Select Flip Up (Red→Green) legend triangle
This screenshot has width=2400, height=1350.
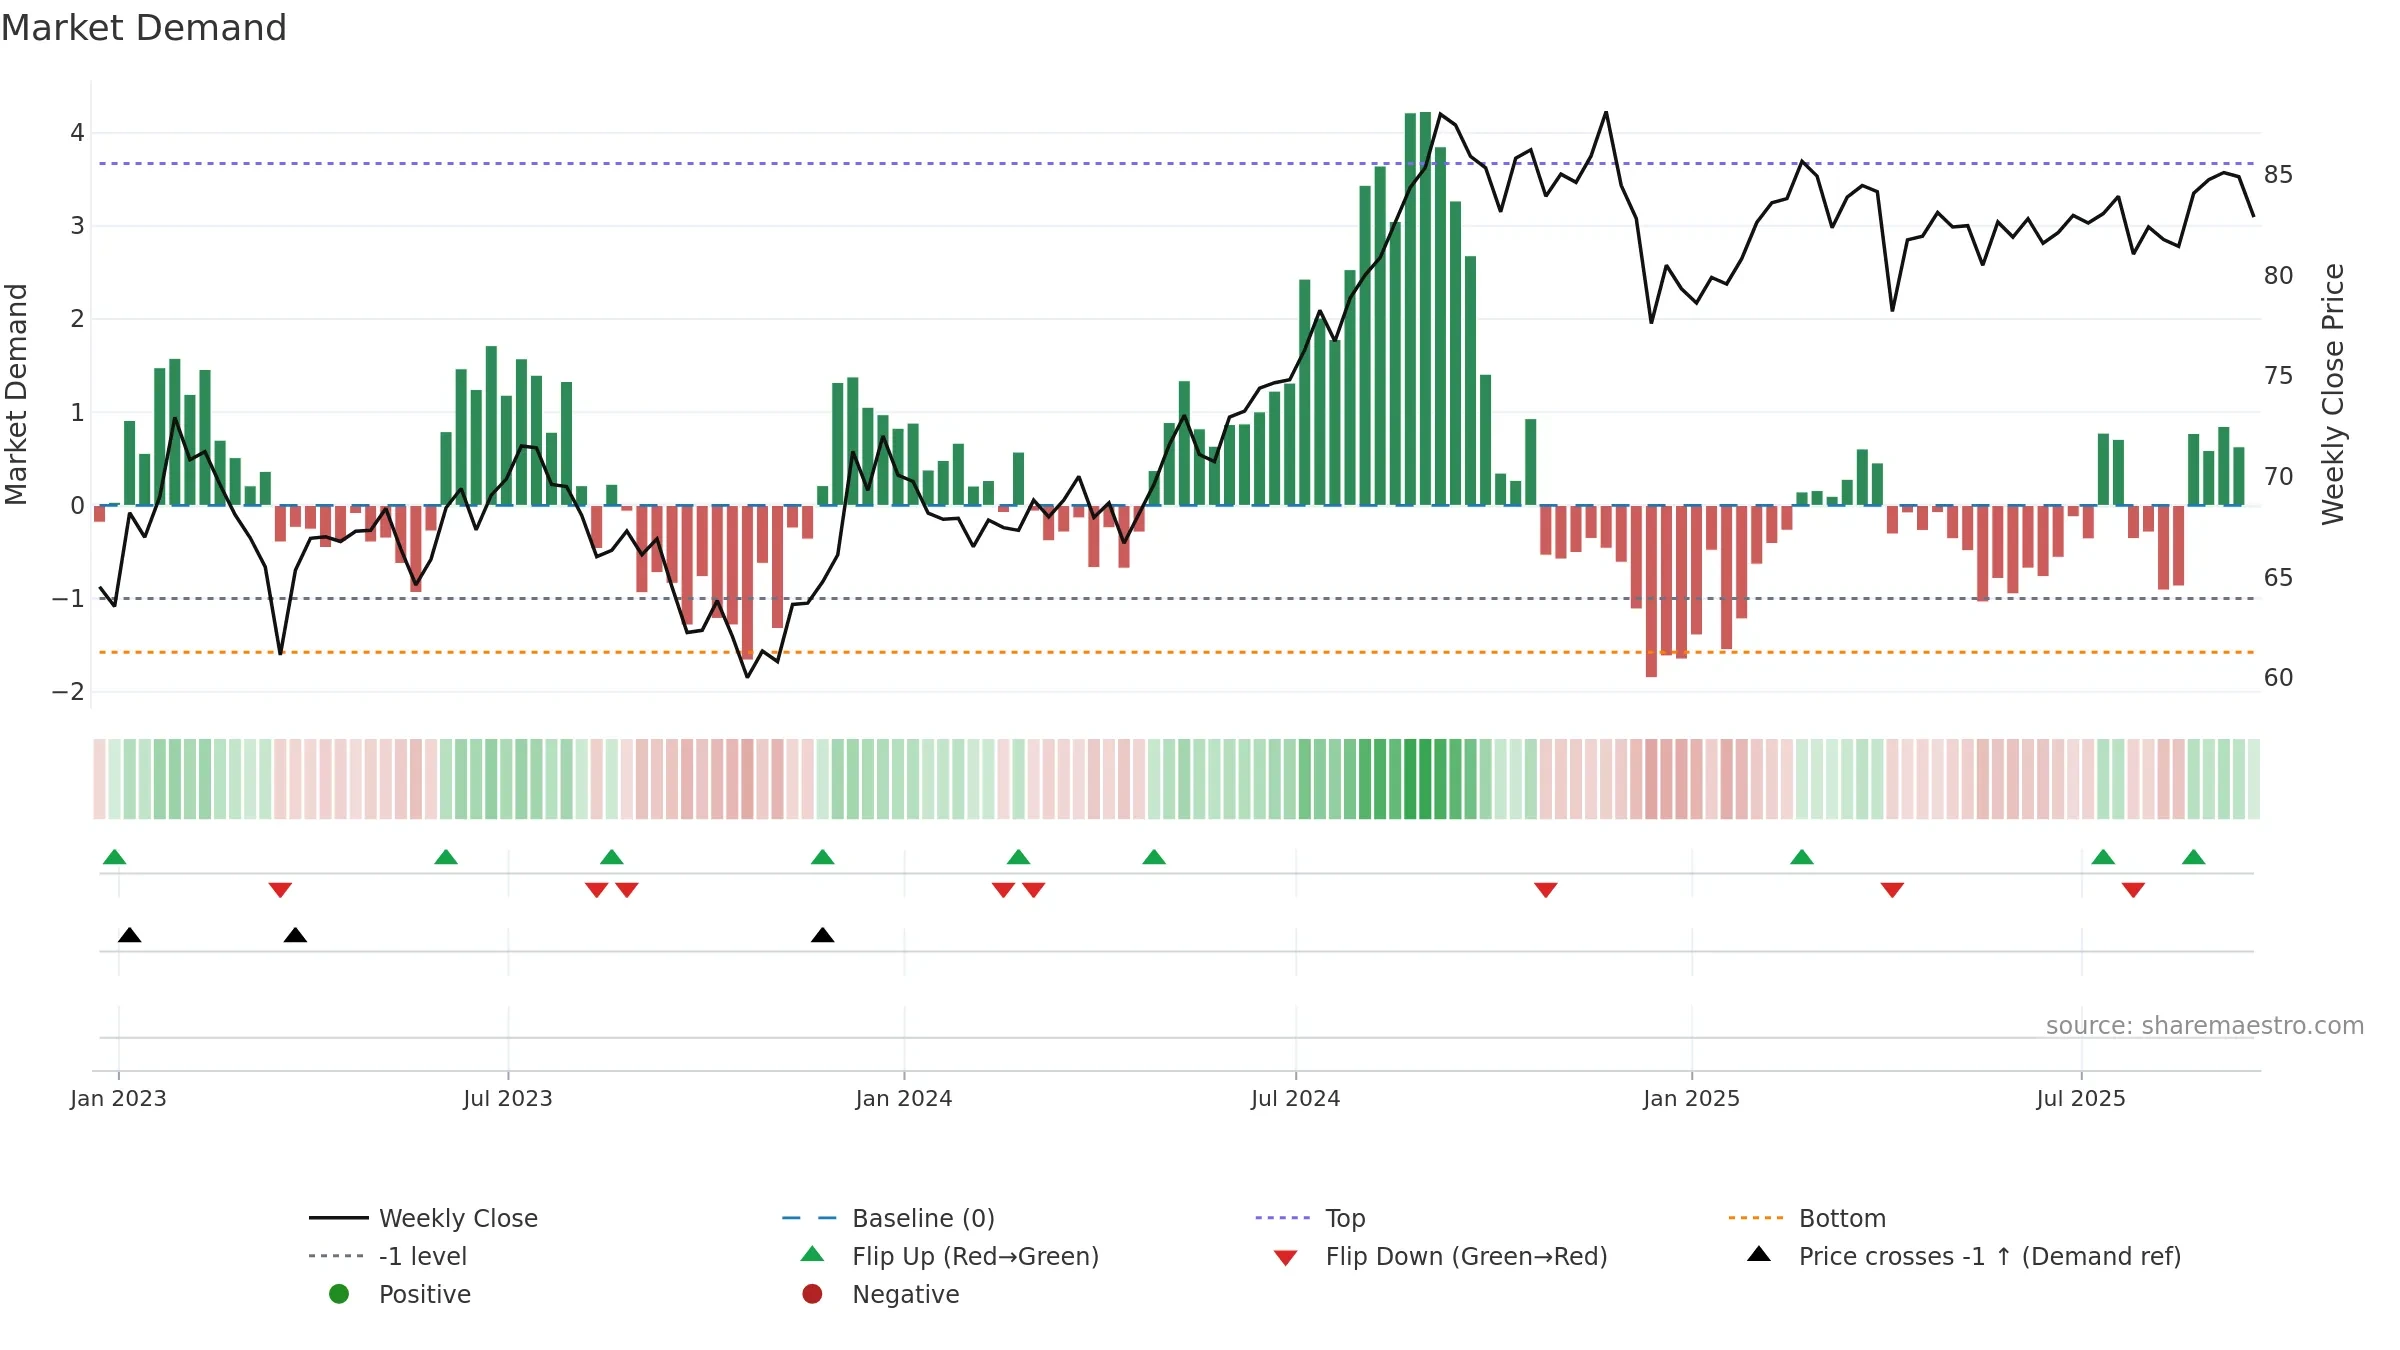coord(813,1254)
